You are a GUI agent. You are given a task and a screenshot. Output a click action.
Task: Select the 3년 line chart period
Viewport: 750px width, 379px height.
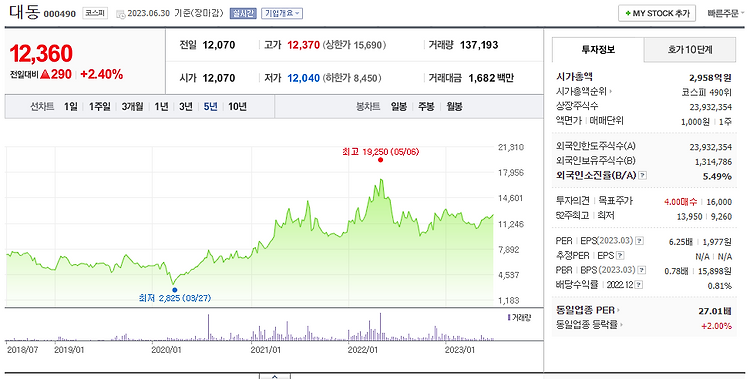[186, 107]
